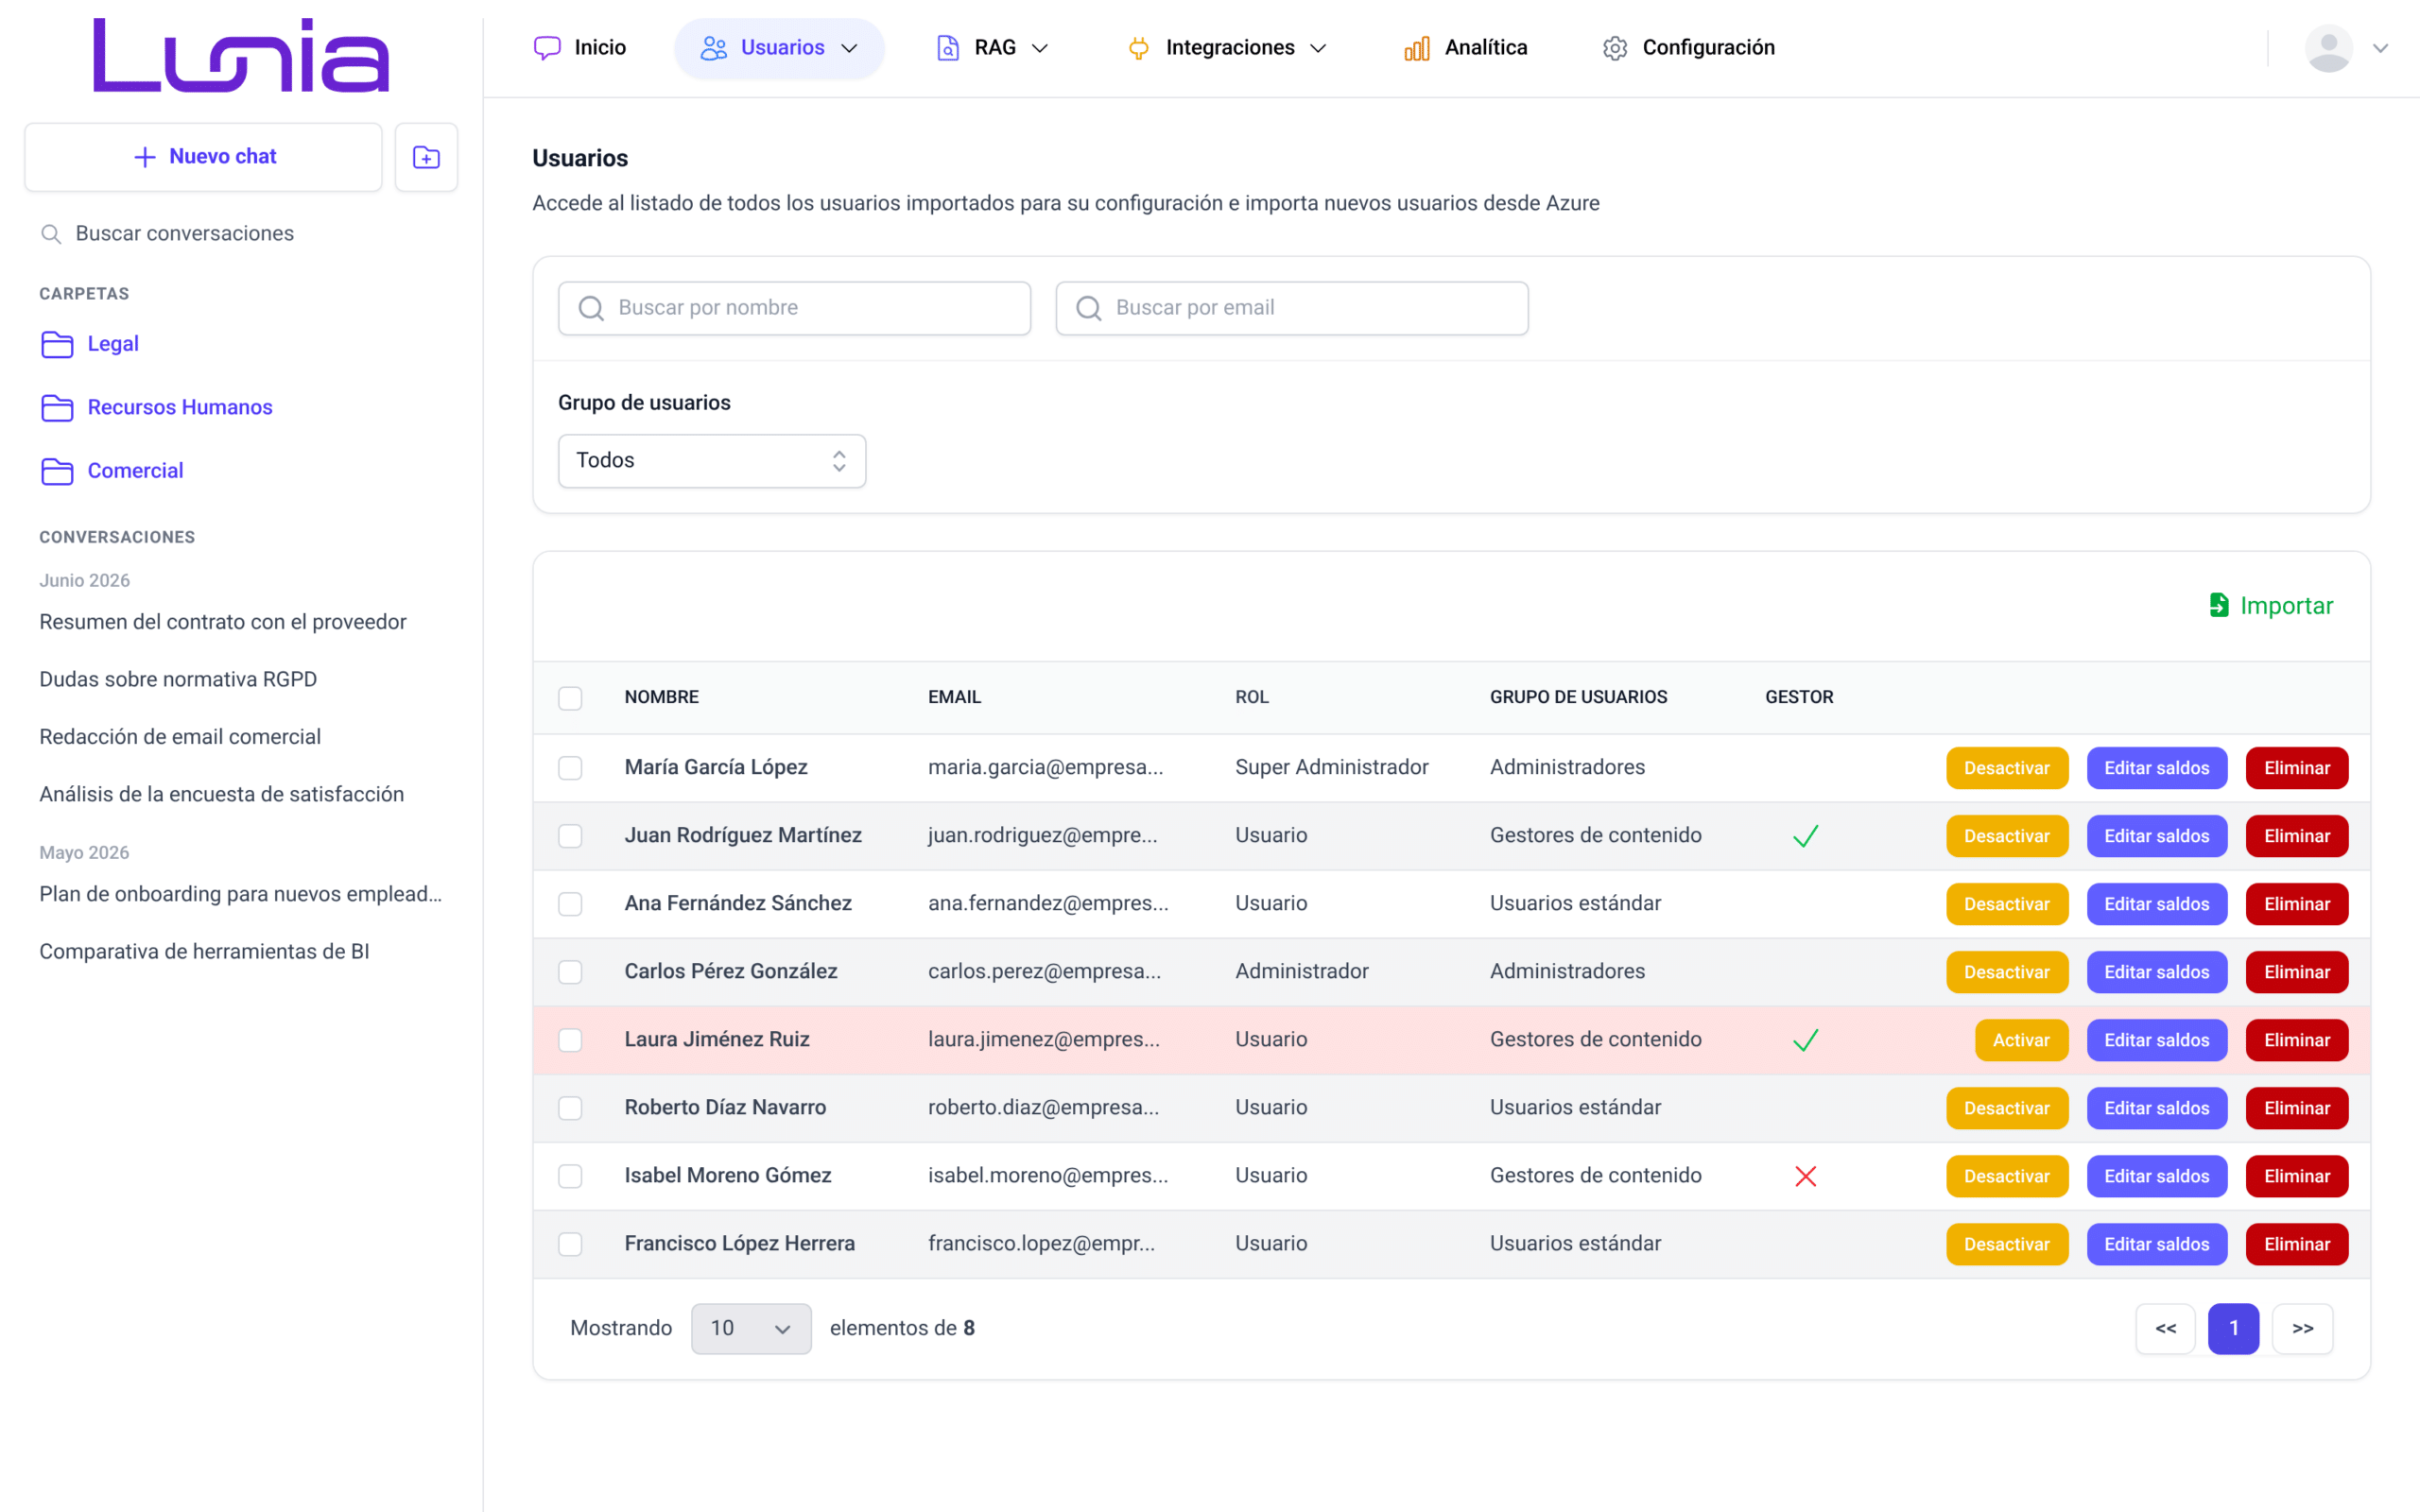Check the box for Roberto Díaz Navarro
This screenshot has width=2420, height=1512.
570,1108
